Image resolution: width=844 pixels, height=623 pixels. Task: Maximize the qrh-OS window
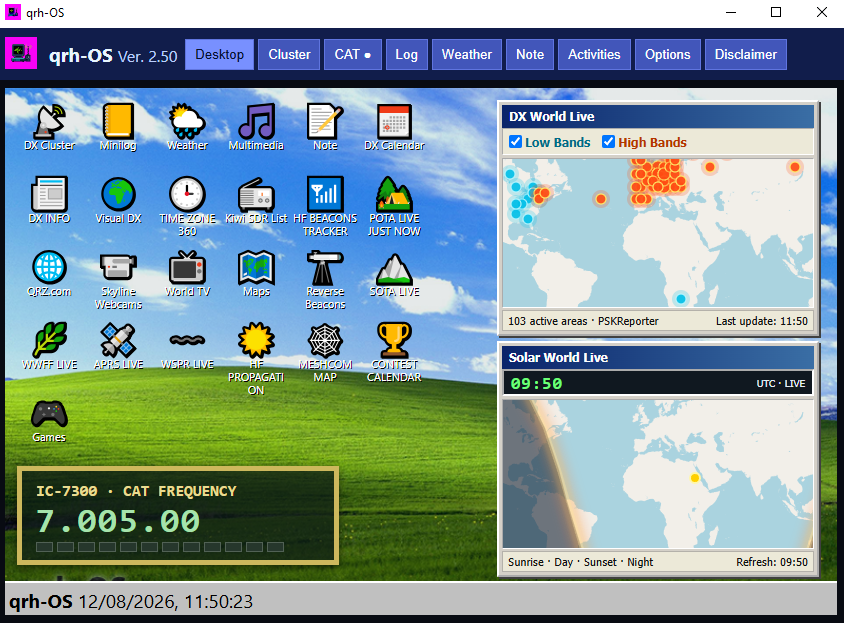point(776,12)
